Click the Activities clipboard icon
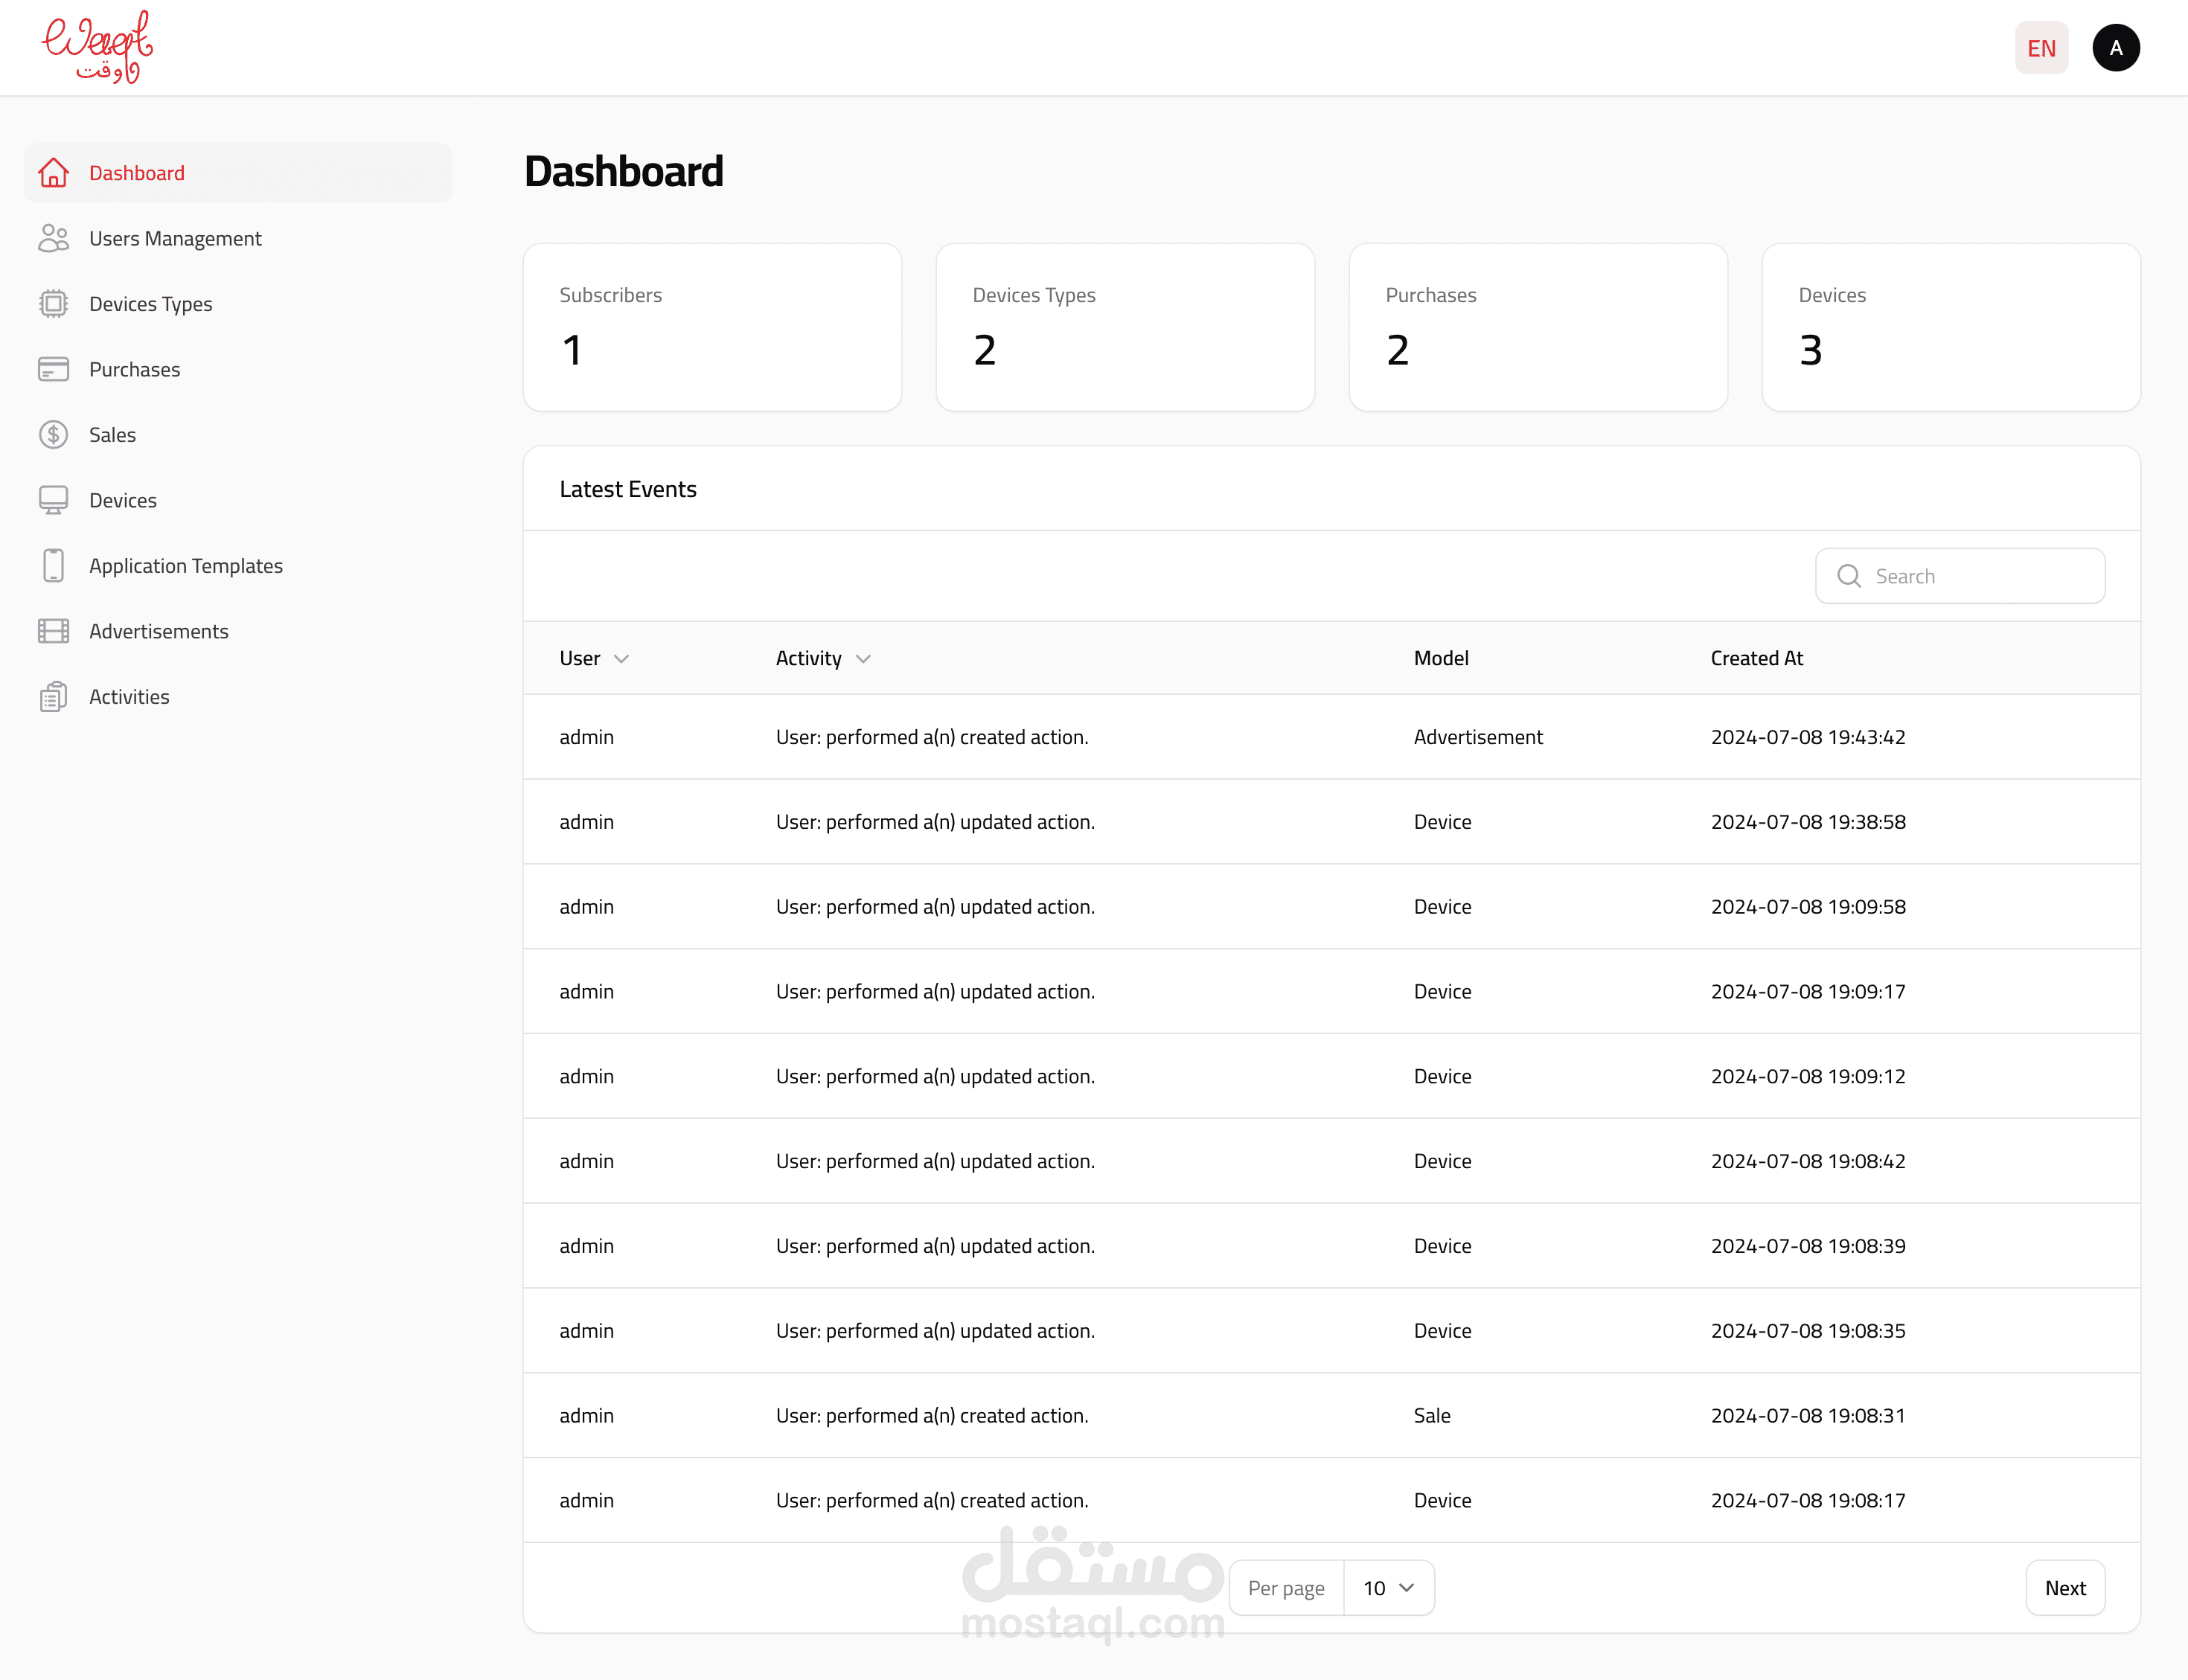 click(53, 697)
